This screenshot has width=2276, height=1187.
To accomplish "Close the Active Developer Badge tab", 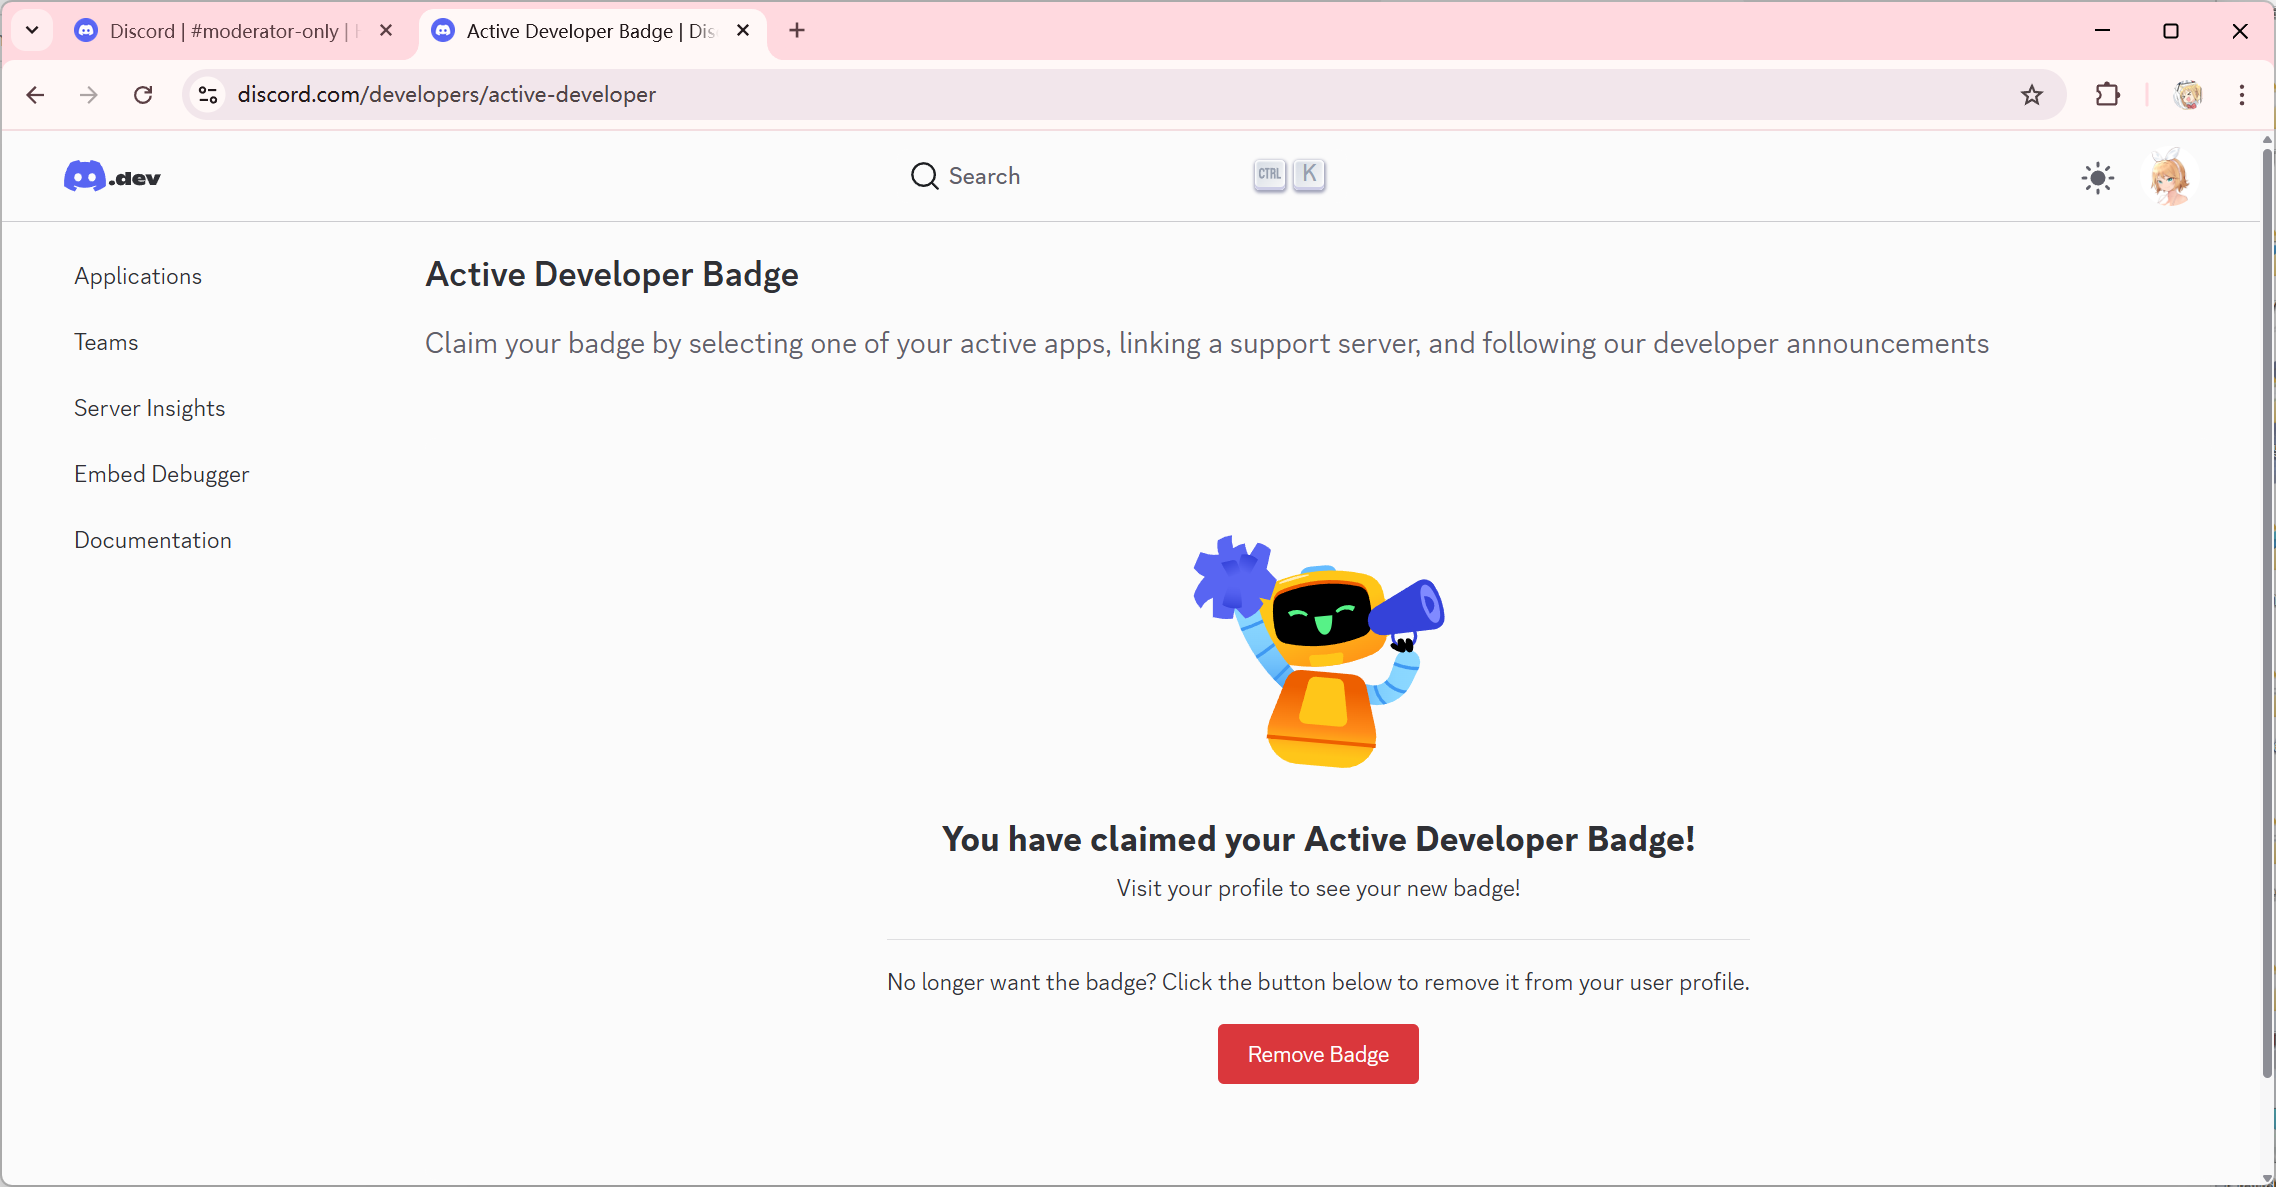I will [x=743, y=31].
